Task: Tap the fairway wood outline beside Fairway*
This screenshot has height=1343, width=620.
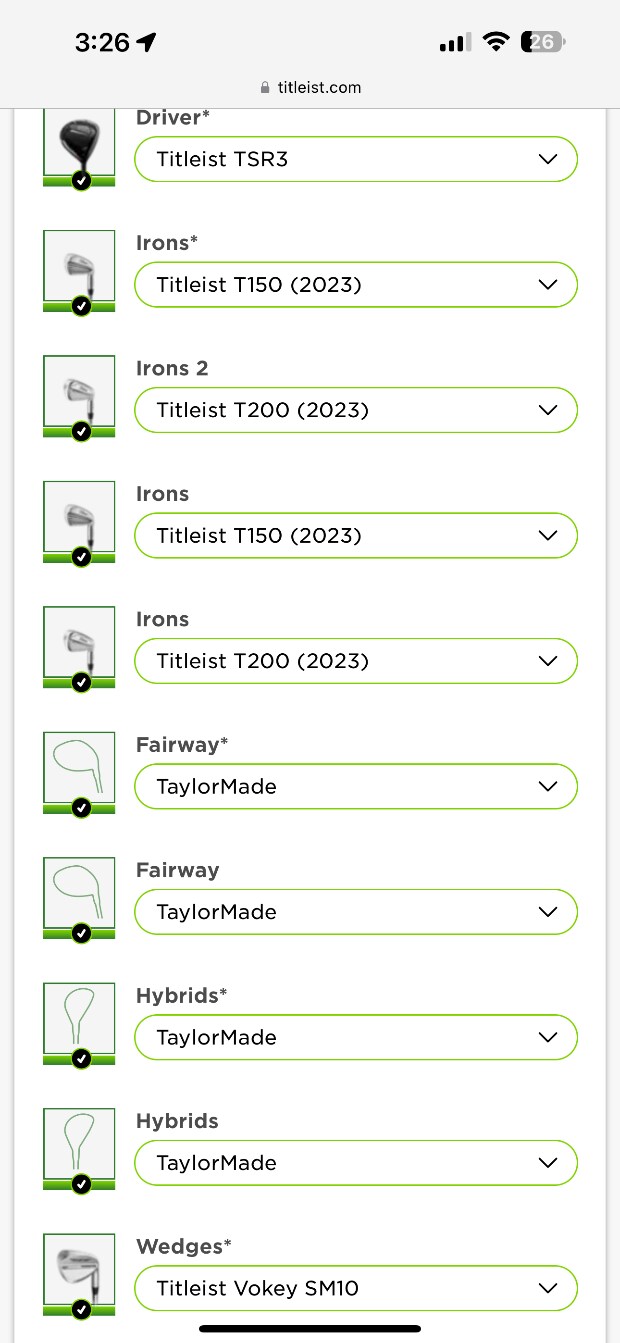Action: (x=79, y=766)
